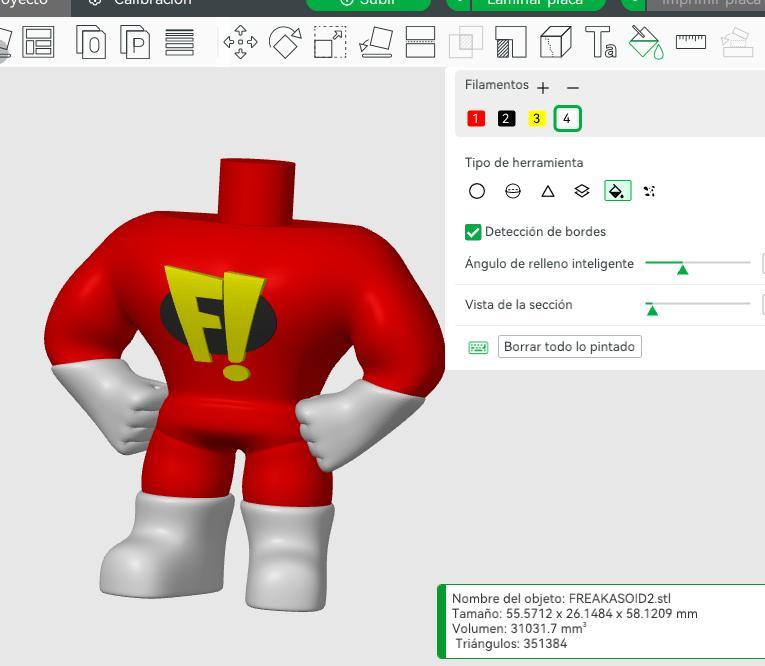Open the text shape tool
765x666 pixels.
point(601,42)
